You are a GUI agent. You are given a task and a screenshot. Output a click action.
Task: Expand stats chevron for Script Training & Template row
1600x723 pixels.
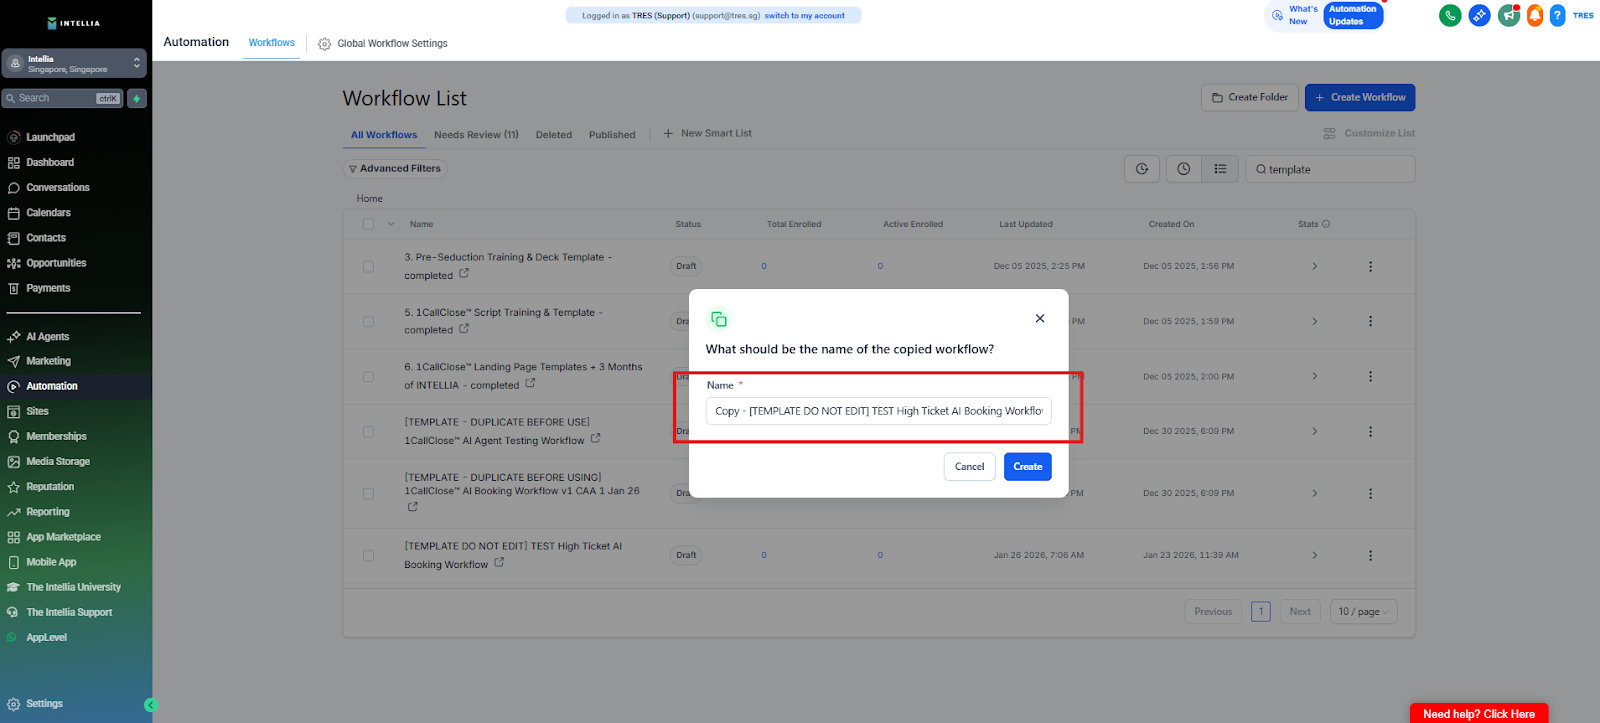coord(1314,321)
